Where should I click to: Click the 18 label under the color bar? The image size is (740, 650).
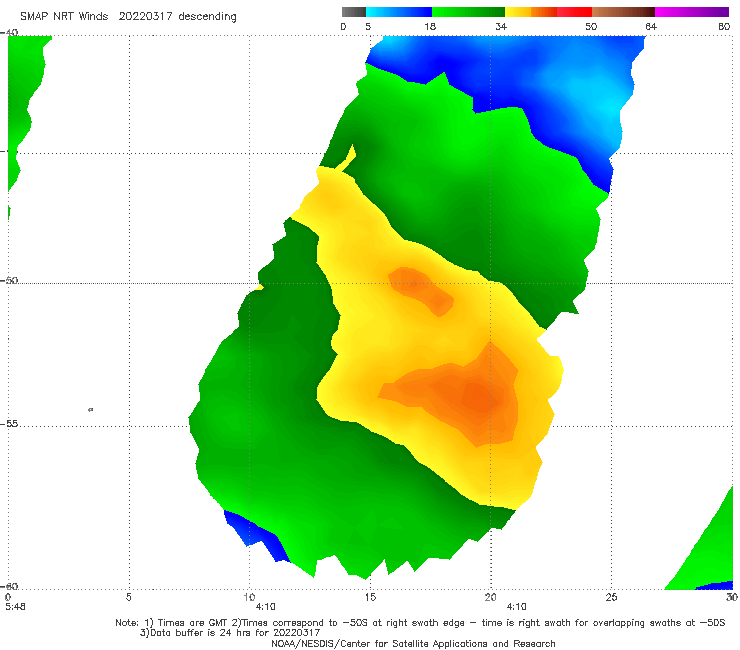point(430,26)
